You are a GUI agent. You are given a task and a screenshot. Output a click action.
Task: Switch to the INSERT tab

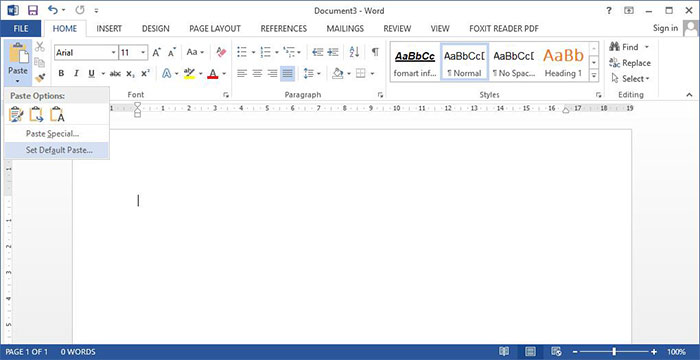point(109,29)
